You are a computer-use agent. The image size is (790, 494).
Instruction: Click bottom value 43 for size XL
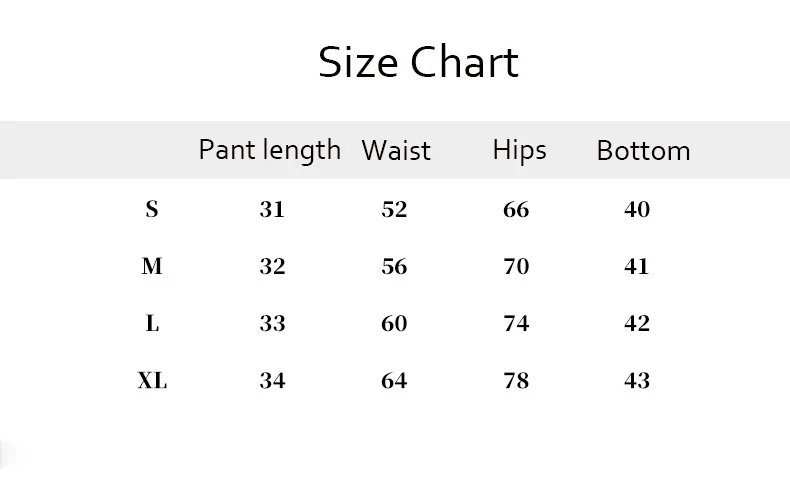click(637, 380)
